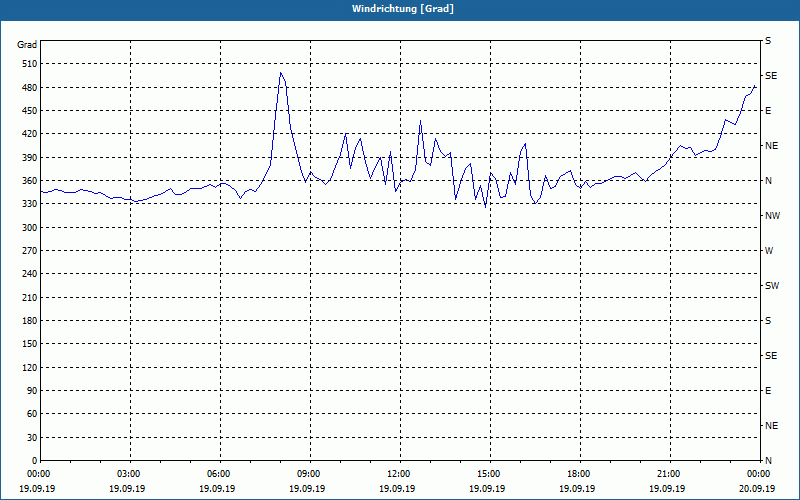Select the SE compass label just above 480 gridline
The image size is (800, 500).
[x=771, y=76]
